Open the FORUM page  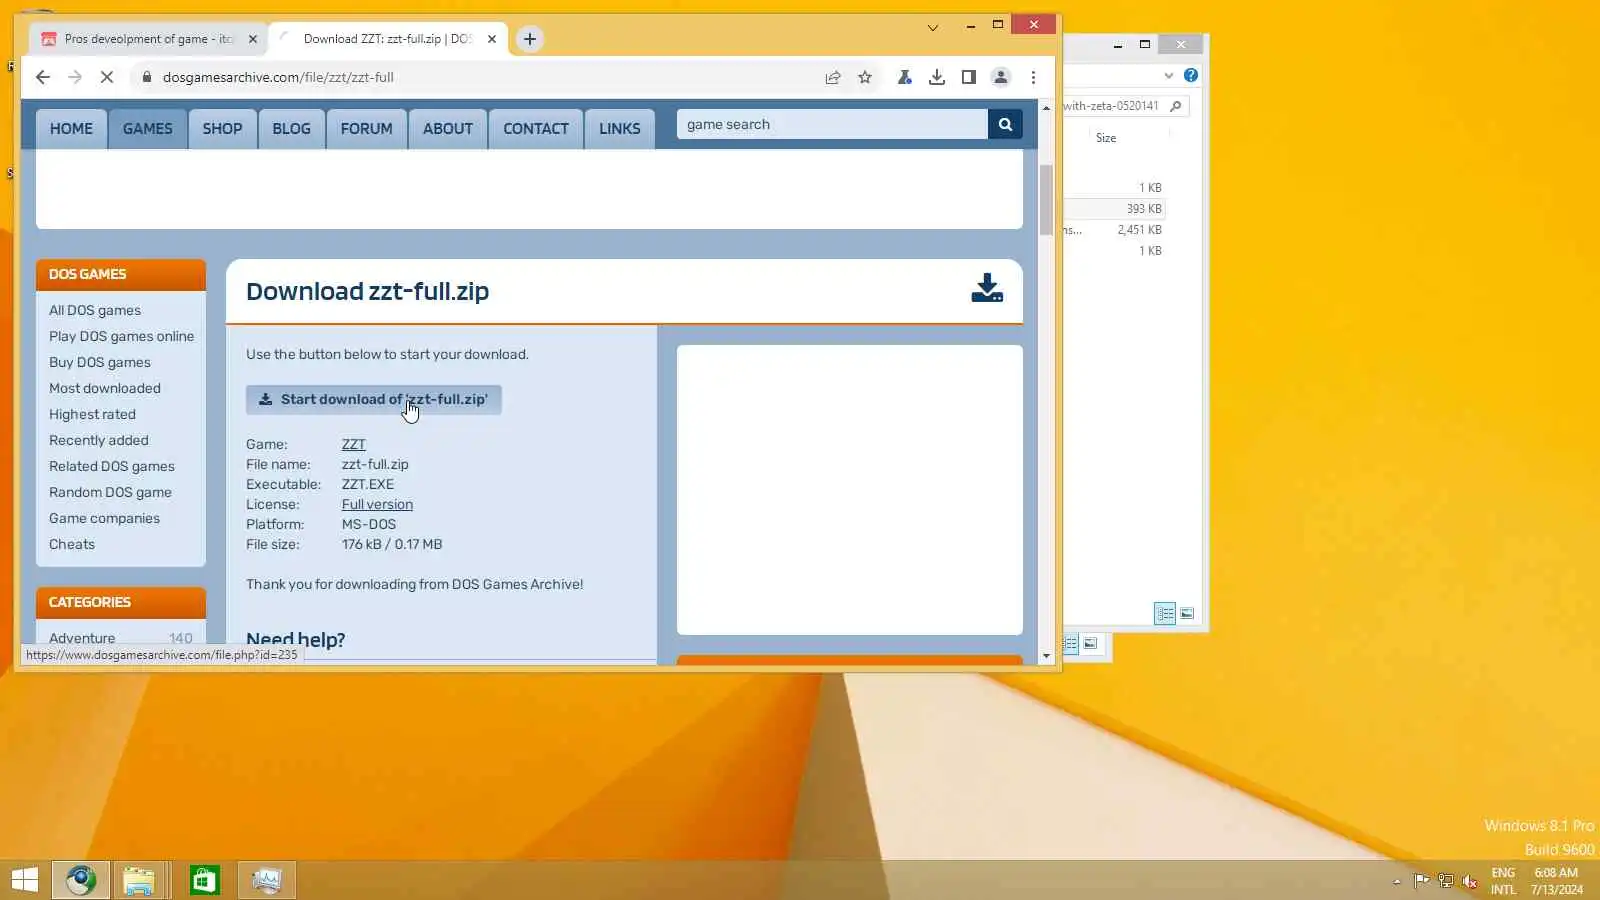[366, 129]
